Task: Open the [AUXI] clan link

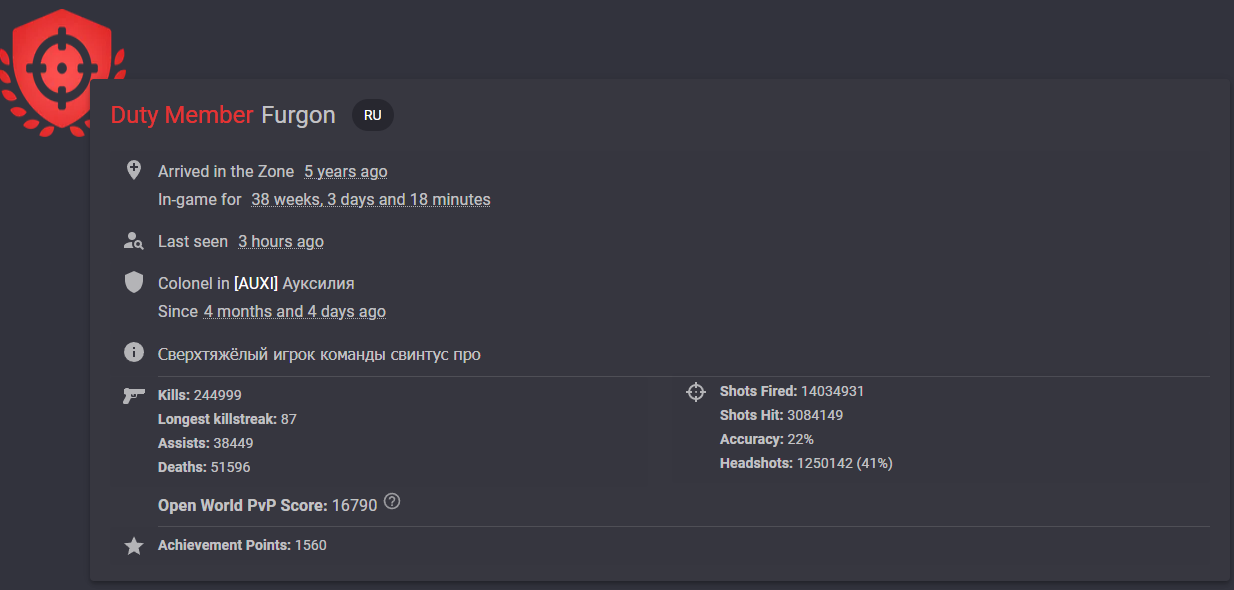Action: [x=256, y=283]
